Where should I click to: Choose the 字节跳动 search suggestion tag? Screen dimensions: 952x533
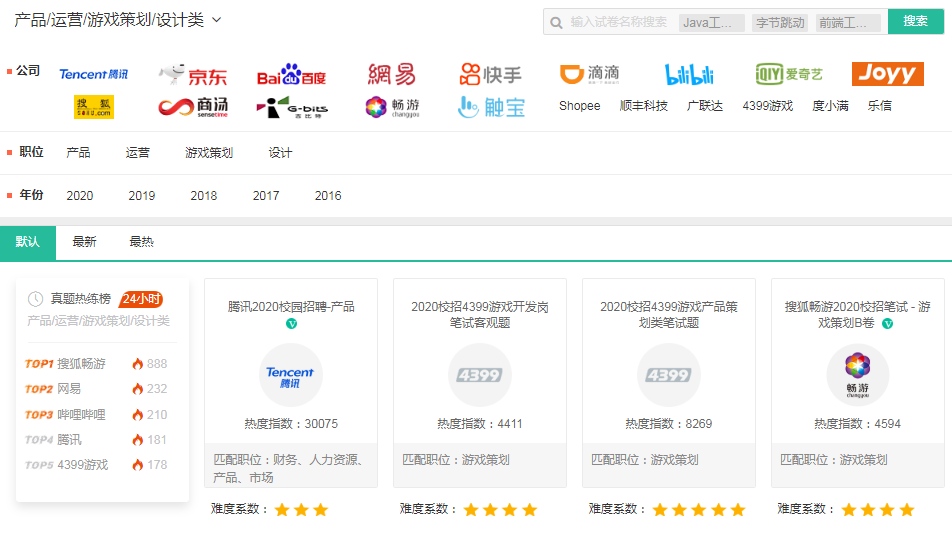[x=780, y=23]
